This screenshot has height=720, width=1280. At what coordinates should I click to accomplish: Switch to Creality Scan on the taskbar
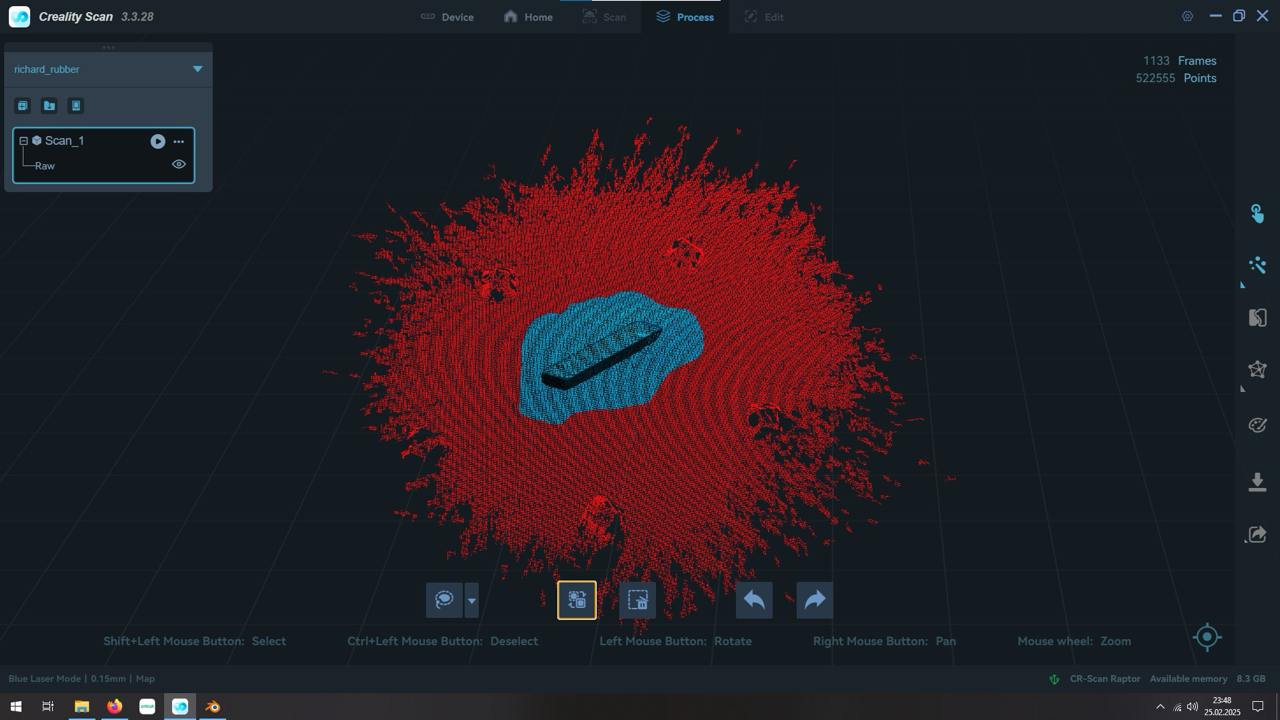tap(180, 707)
